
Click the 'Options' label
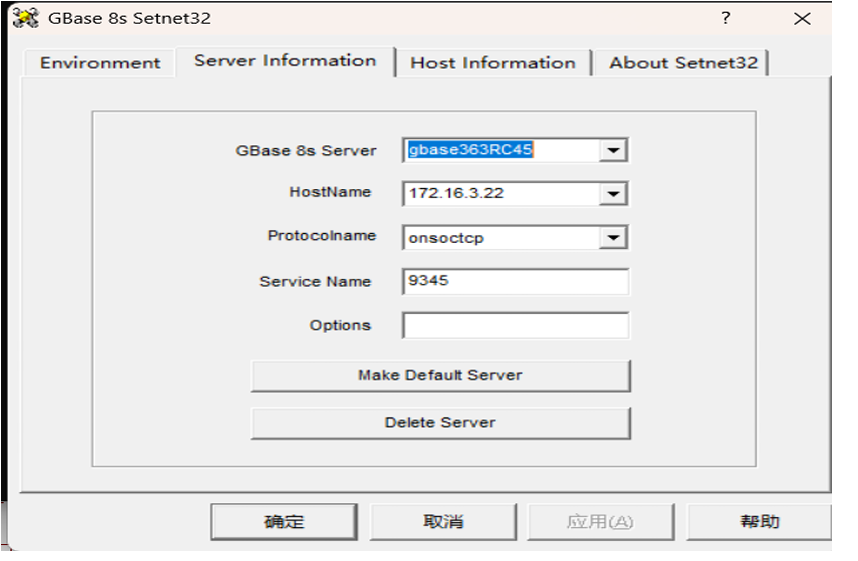click(340, 325)
